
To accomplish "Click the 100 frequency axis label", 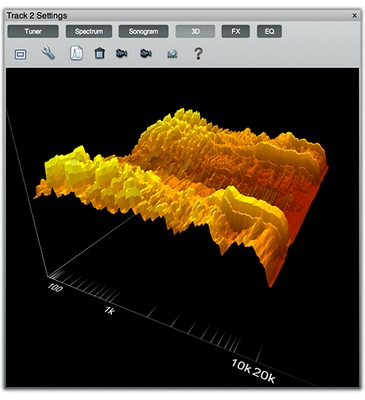I will coord(55,287).
